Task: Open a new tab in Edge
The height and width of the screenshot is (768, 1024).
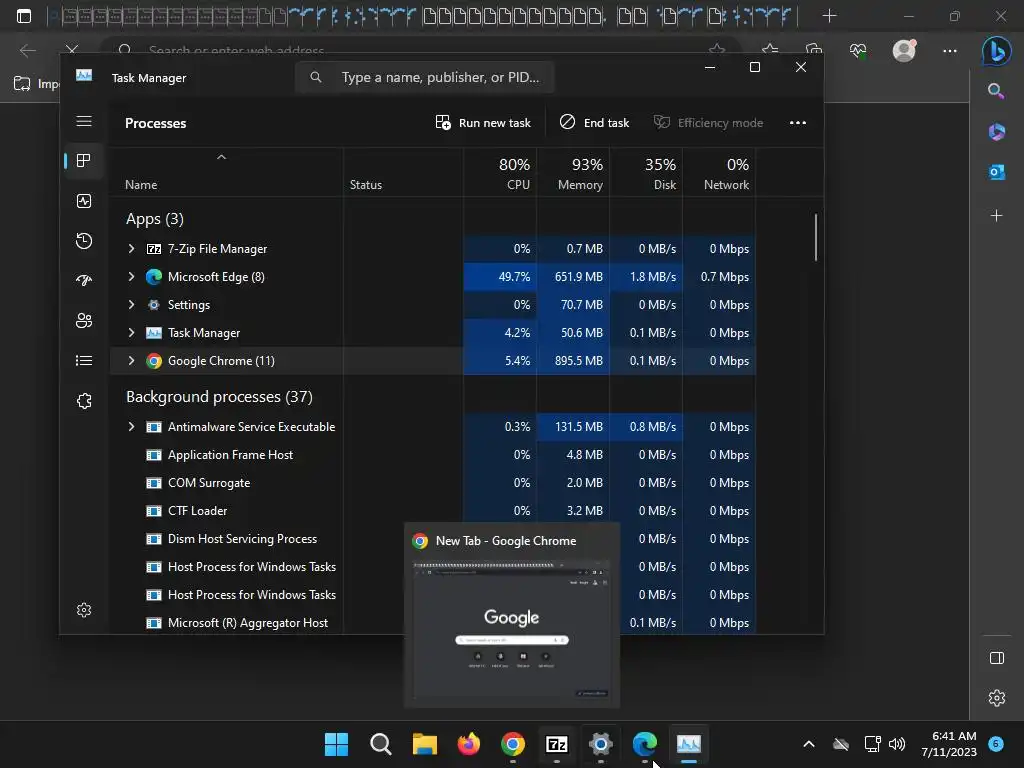Action: [x=829, y=16]
